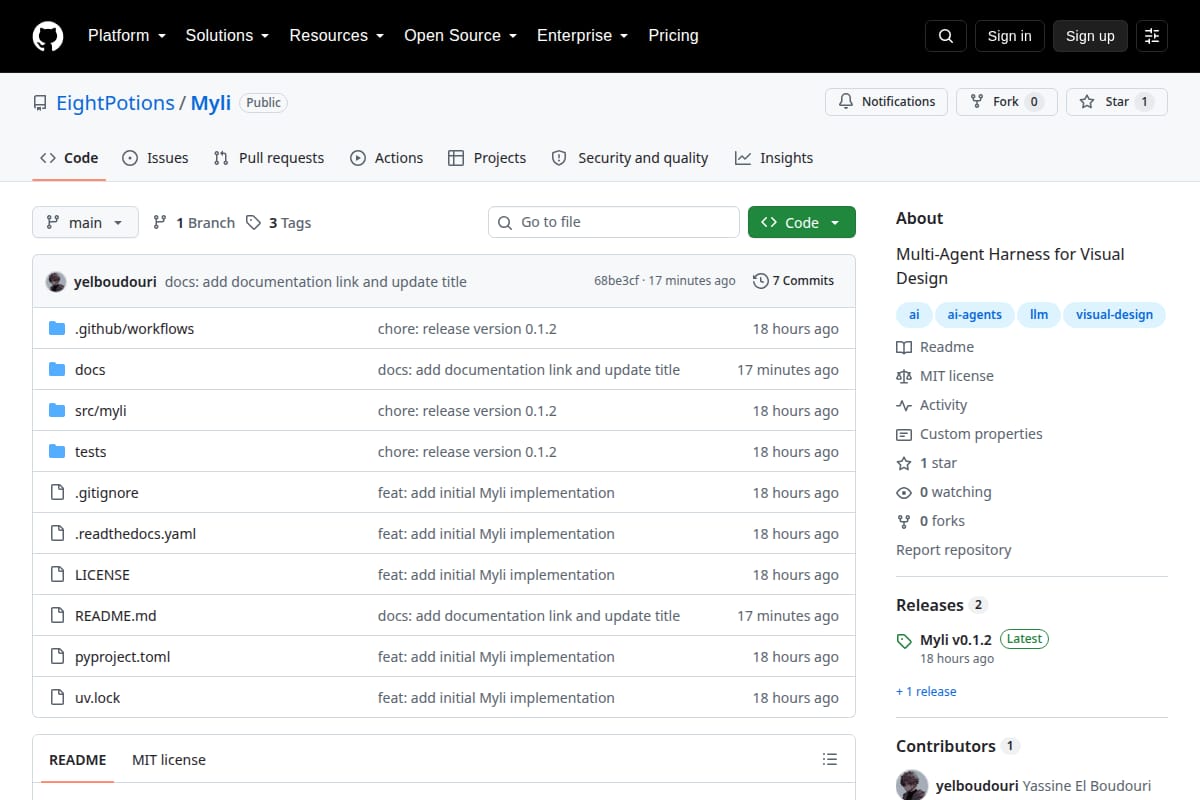Viewport: 1200px width, 800px height.
Task: Select the llm topic tag
Action: pyautogui.click(x=1039, y=314)
